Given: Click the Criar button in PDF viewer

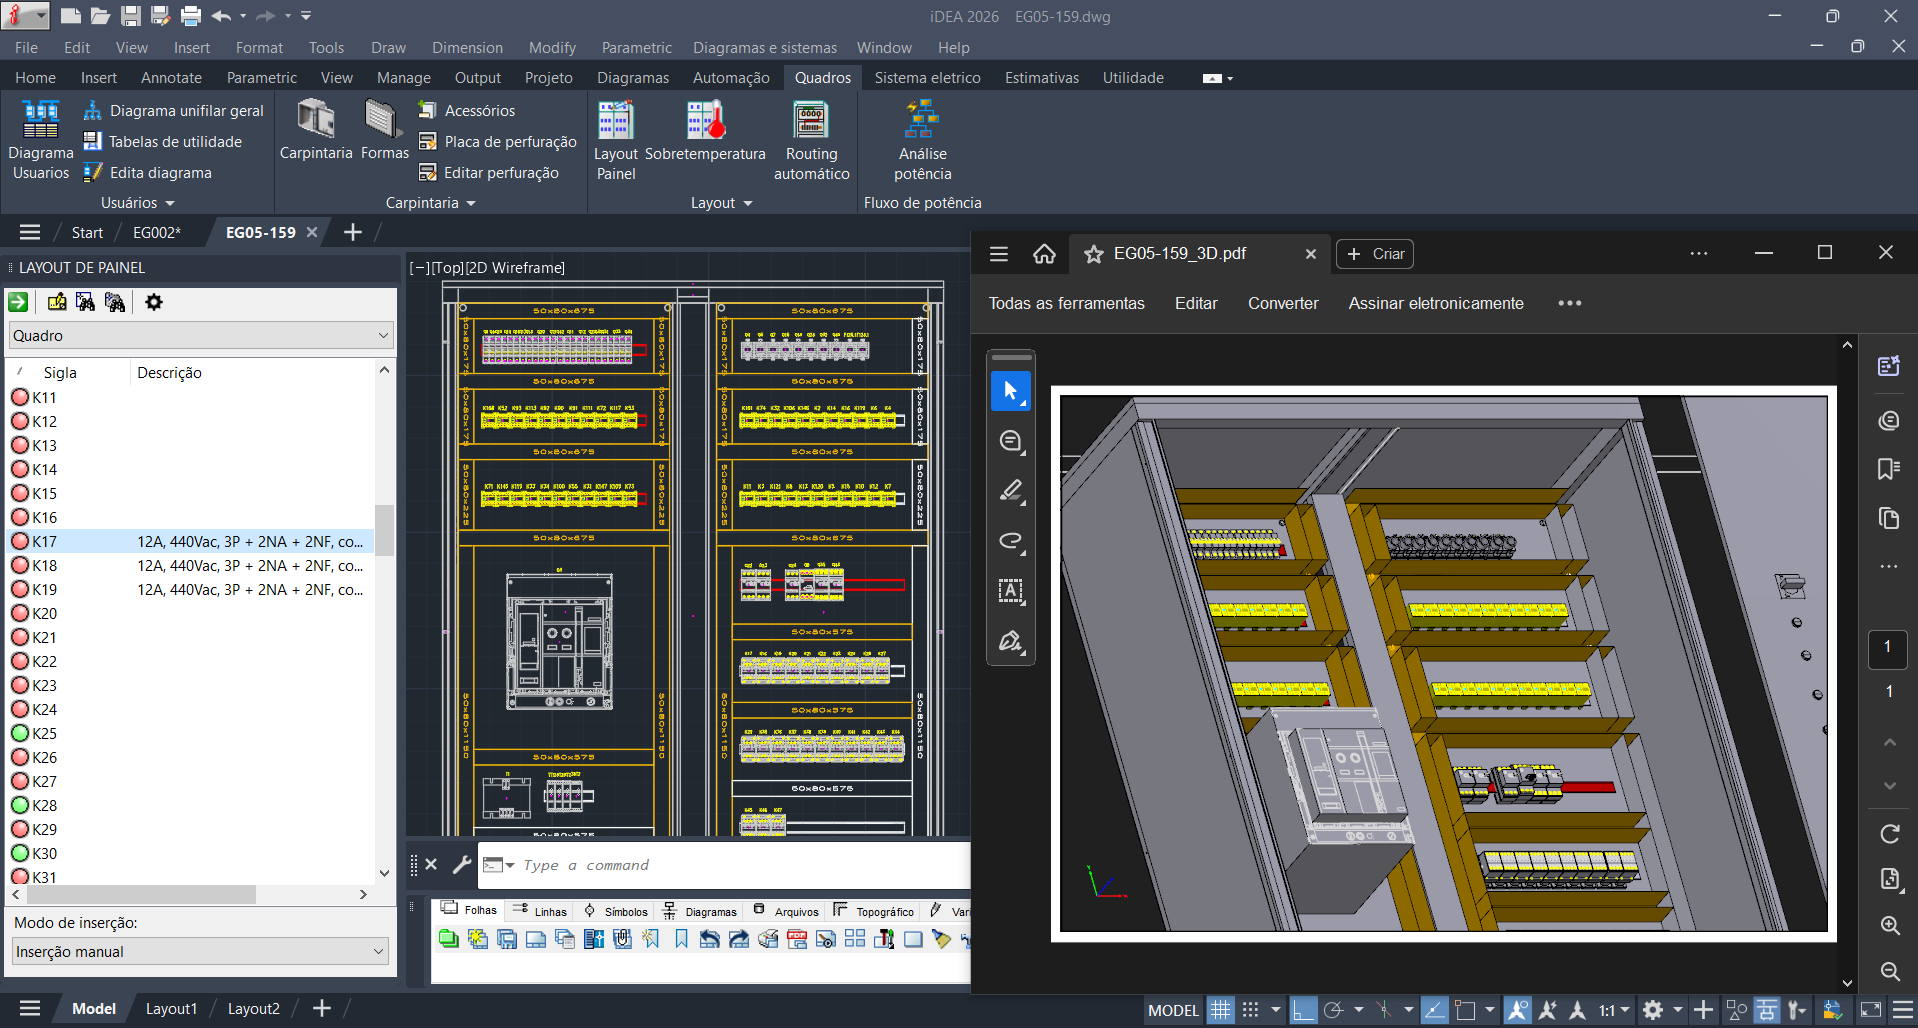Looking at the screenshot, I should coord(1375,254).
